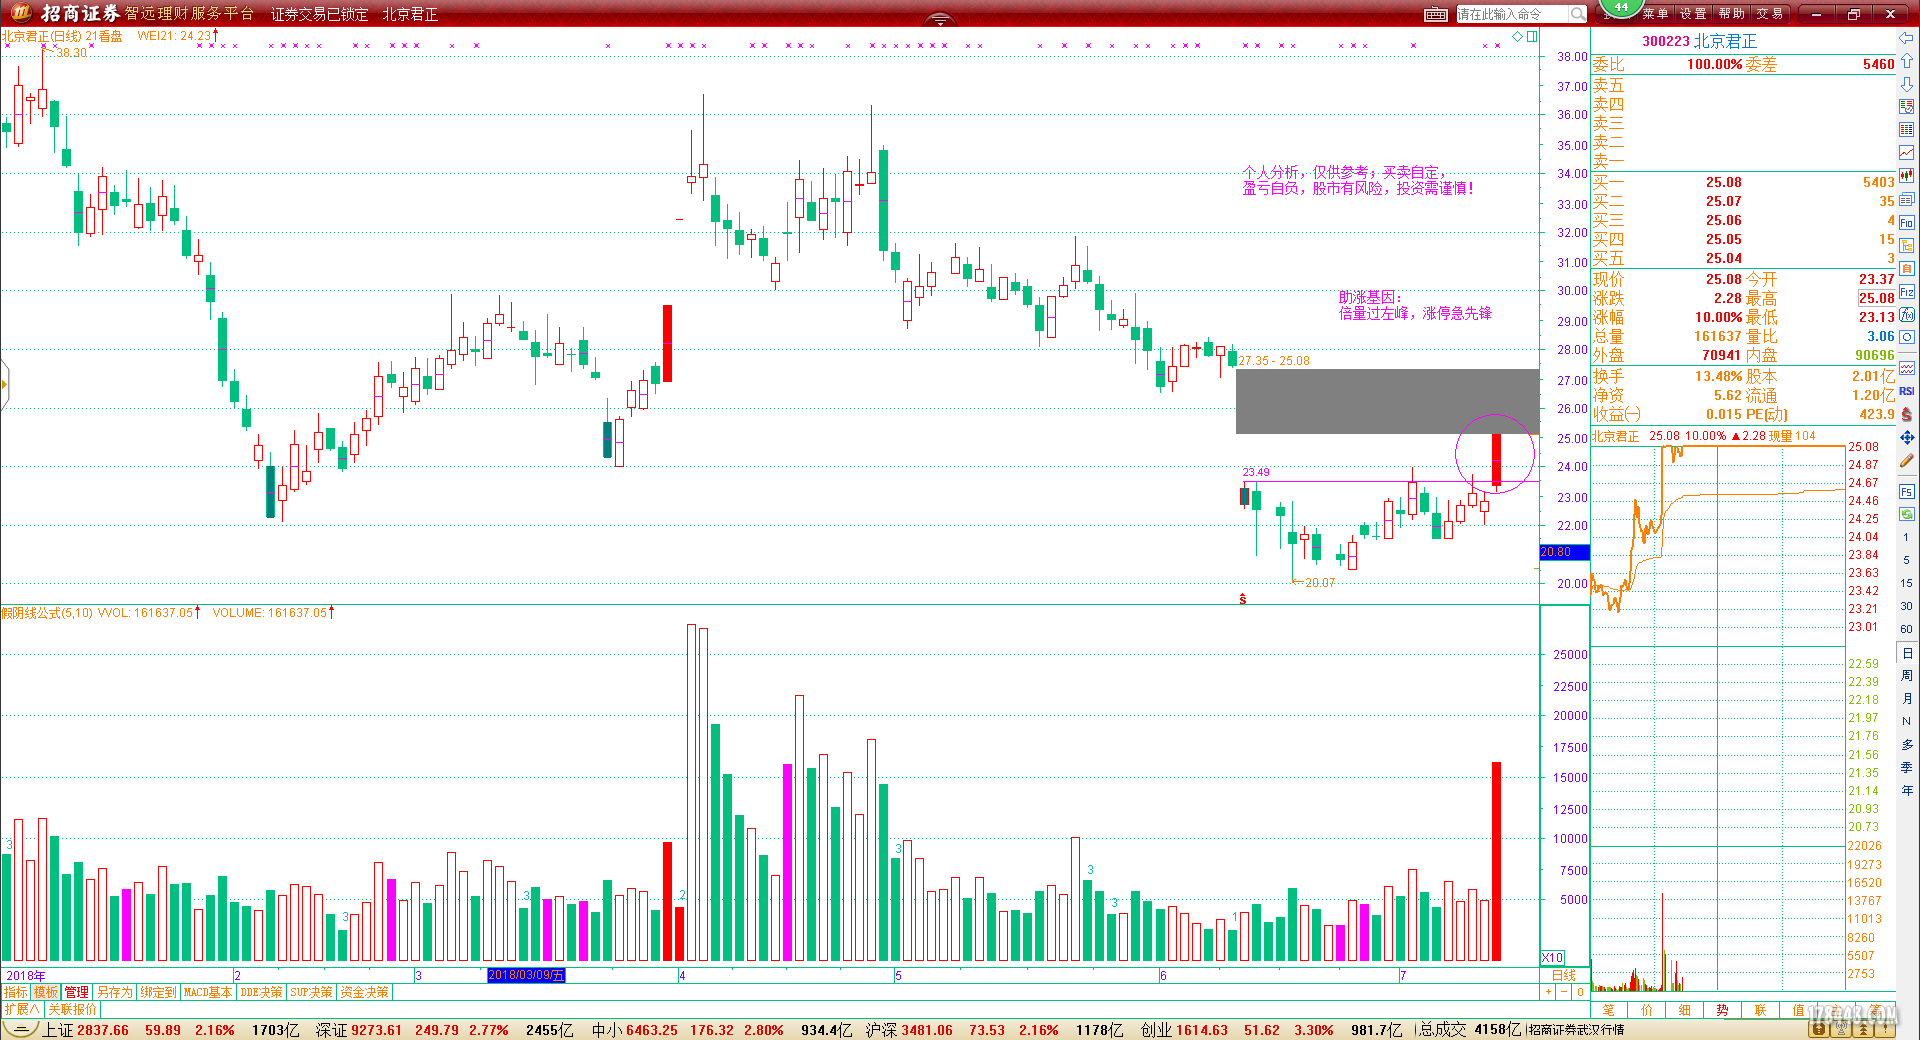Go to previous stock with up arrow

pyautogui.click(x=1907, y=60)
